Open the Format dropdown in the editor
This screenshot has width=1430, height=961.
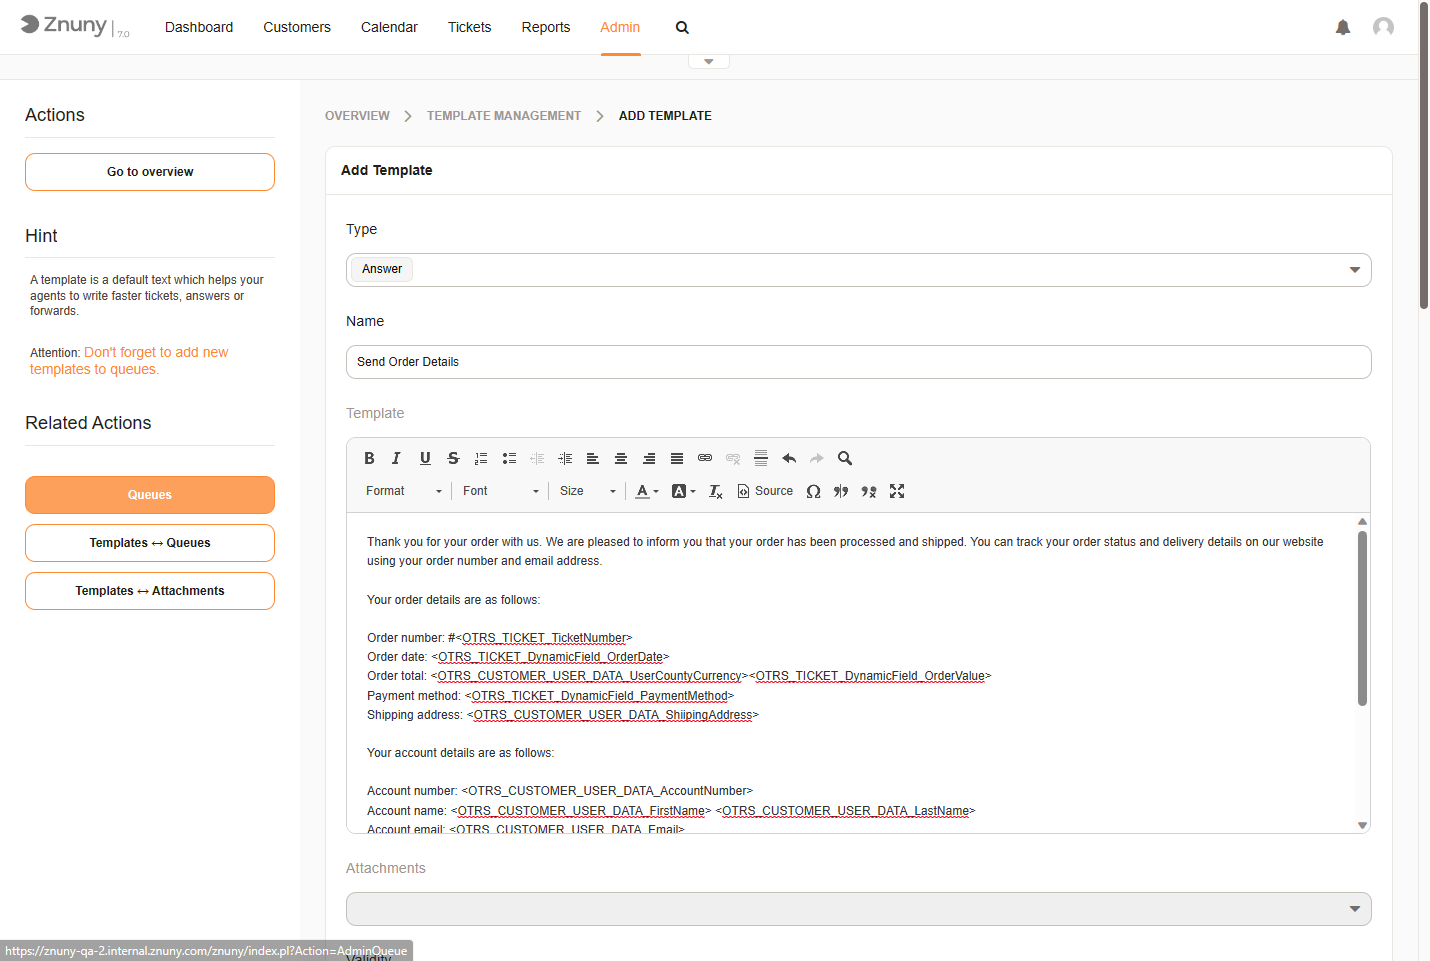coord(403,491)
